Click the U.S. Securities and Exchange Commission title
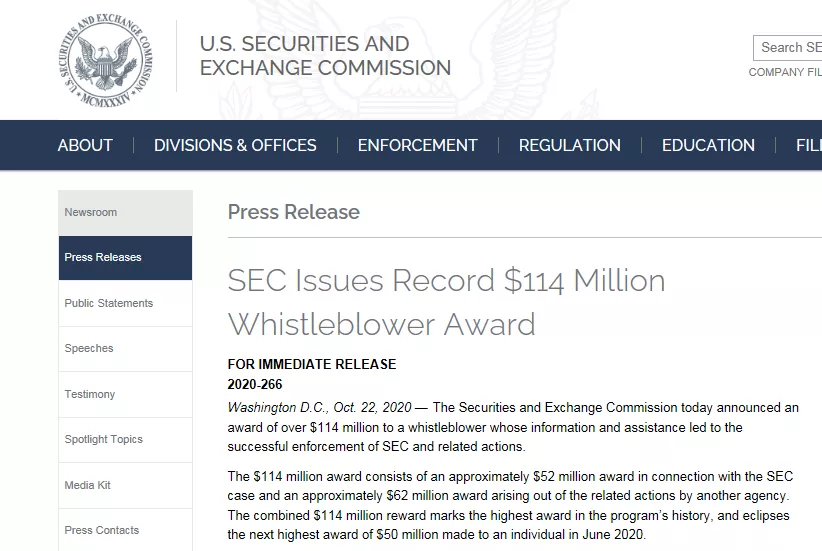This screenshot has width=822, height=551. tap(325, 56)
